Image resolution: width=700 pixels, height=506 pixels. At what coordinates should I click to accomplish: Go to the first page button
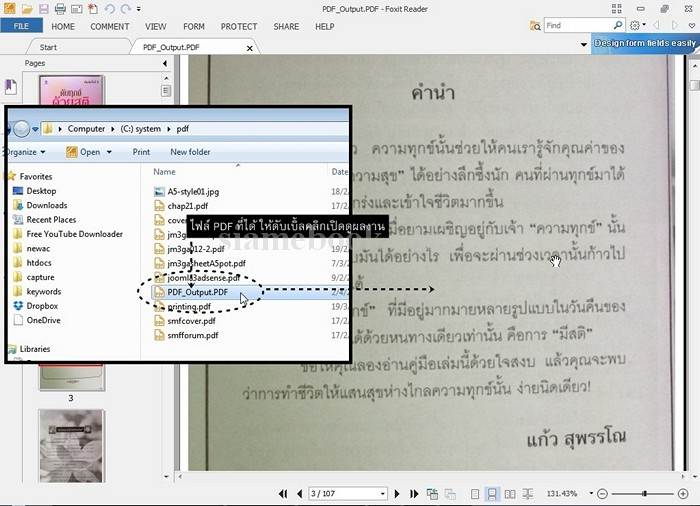point(283,493)
